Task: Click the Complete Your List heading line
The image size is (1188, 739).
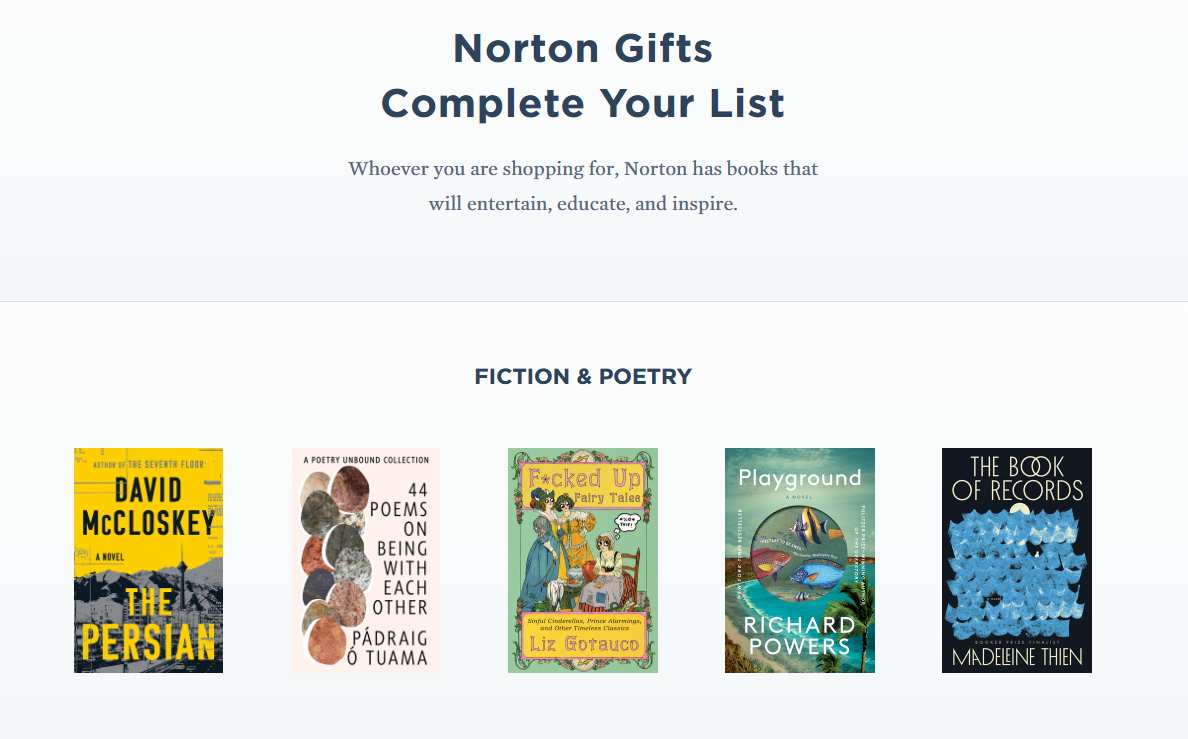Action: [583, 103]
